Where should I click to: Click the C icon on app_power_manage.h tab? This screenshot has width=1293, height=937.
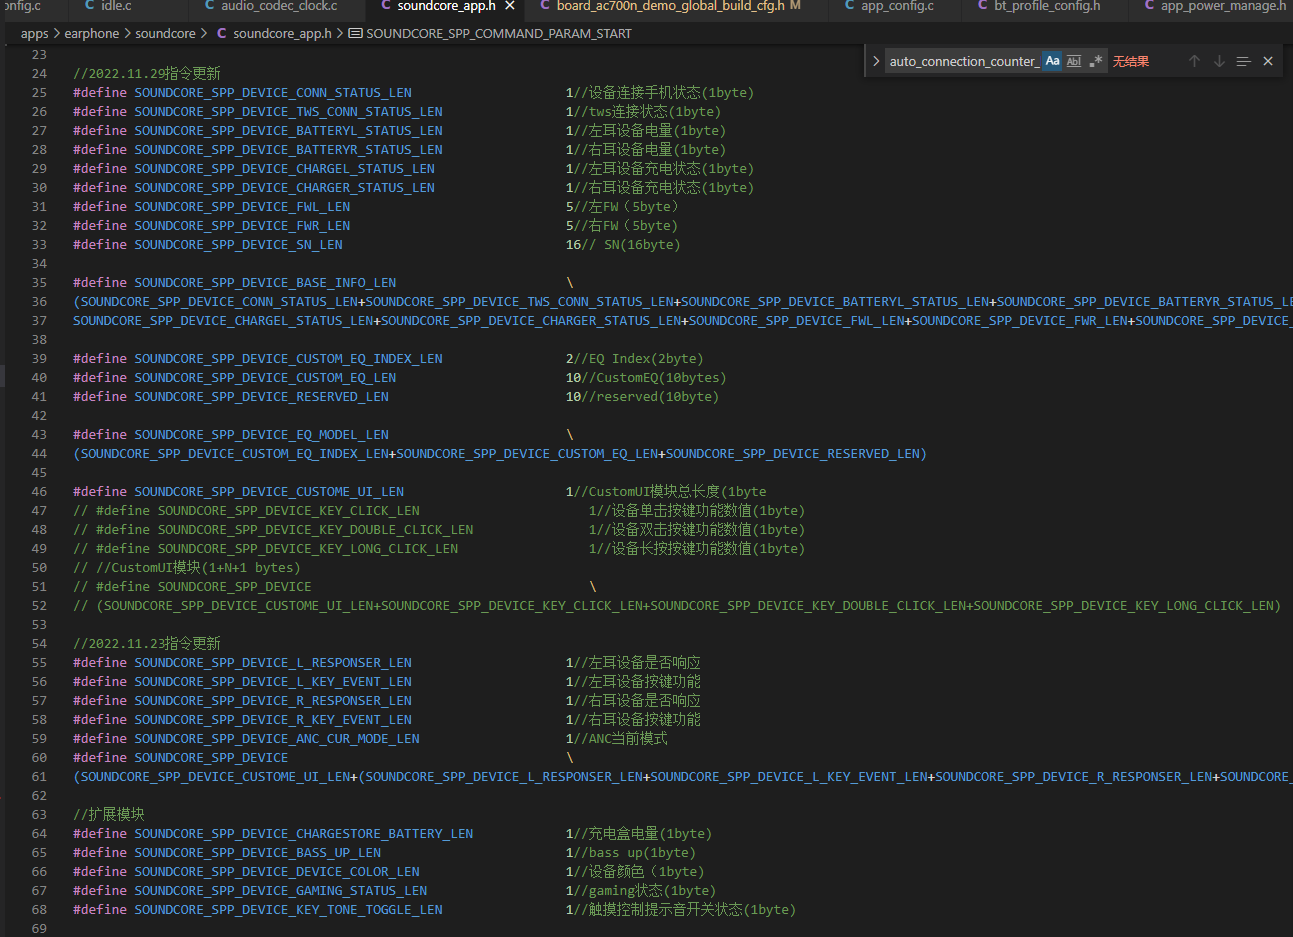pyautogui.click(x=1149, y=6)
